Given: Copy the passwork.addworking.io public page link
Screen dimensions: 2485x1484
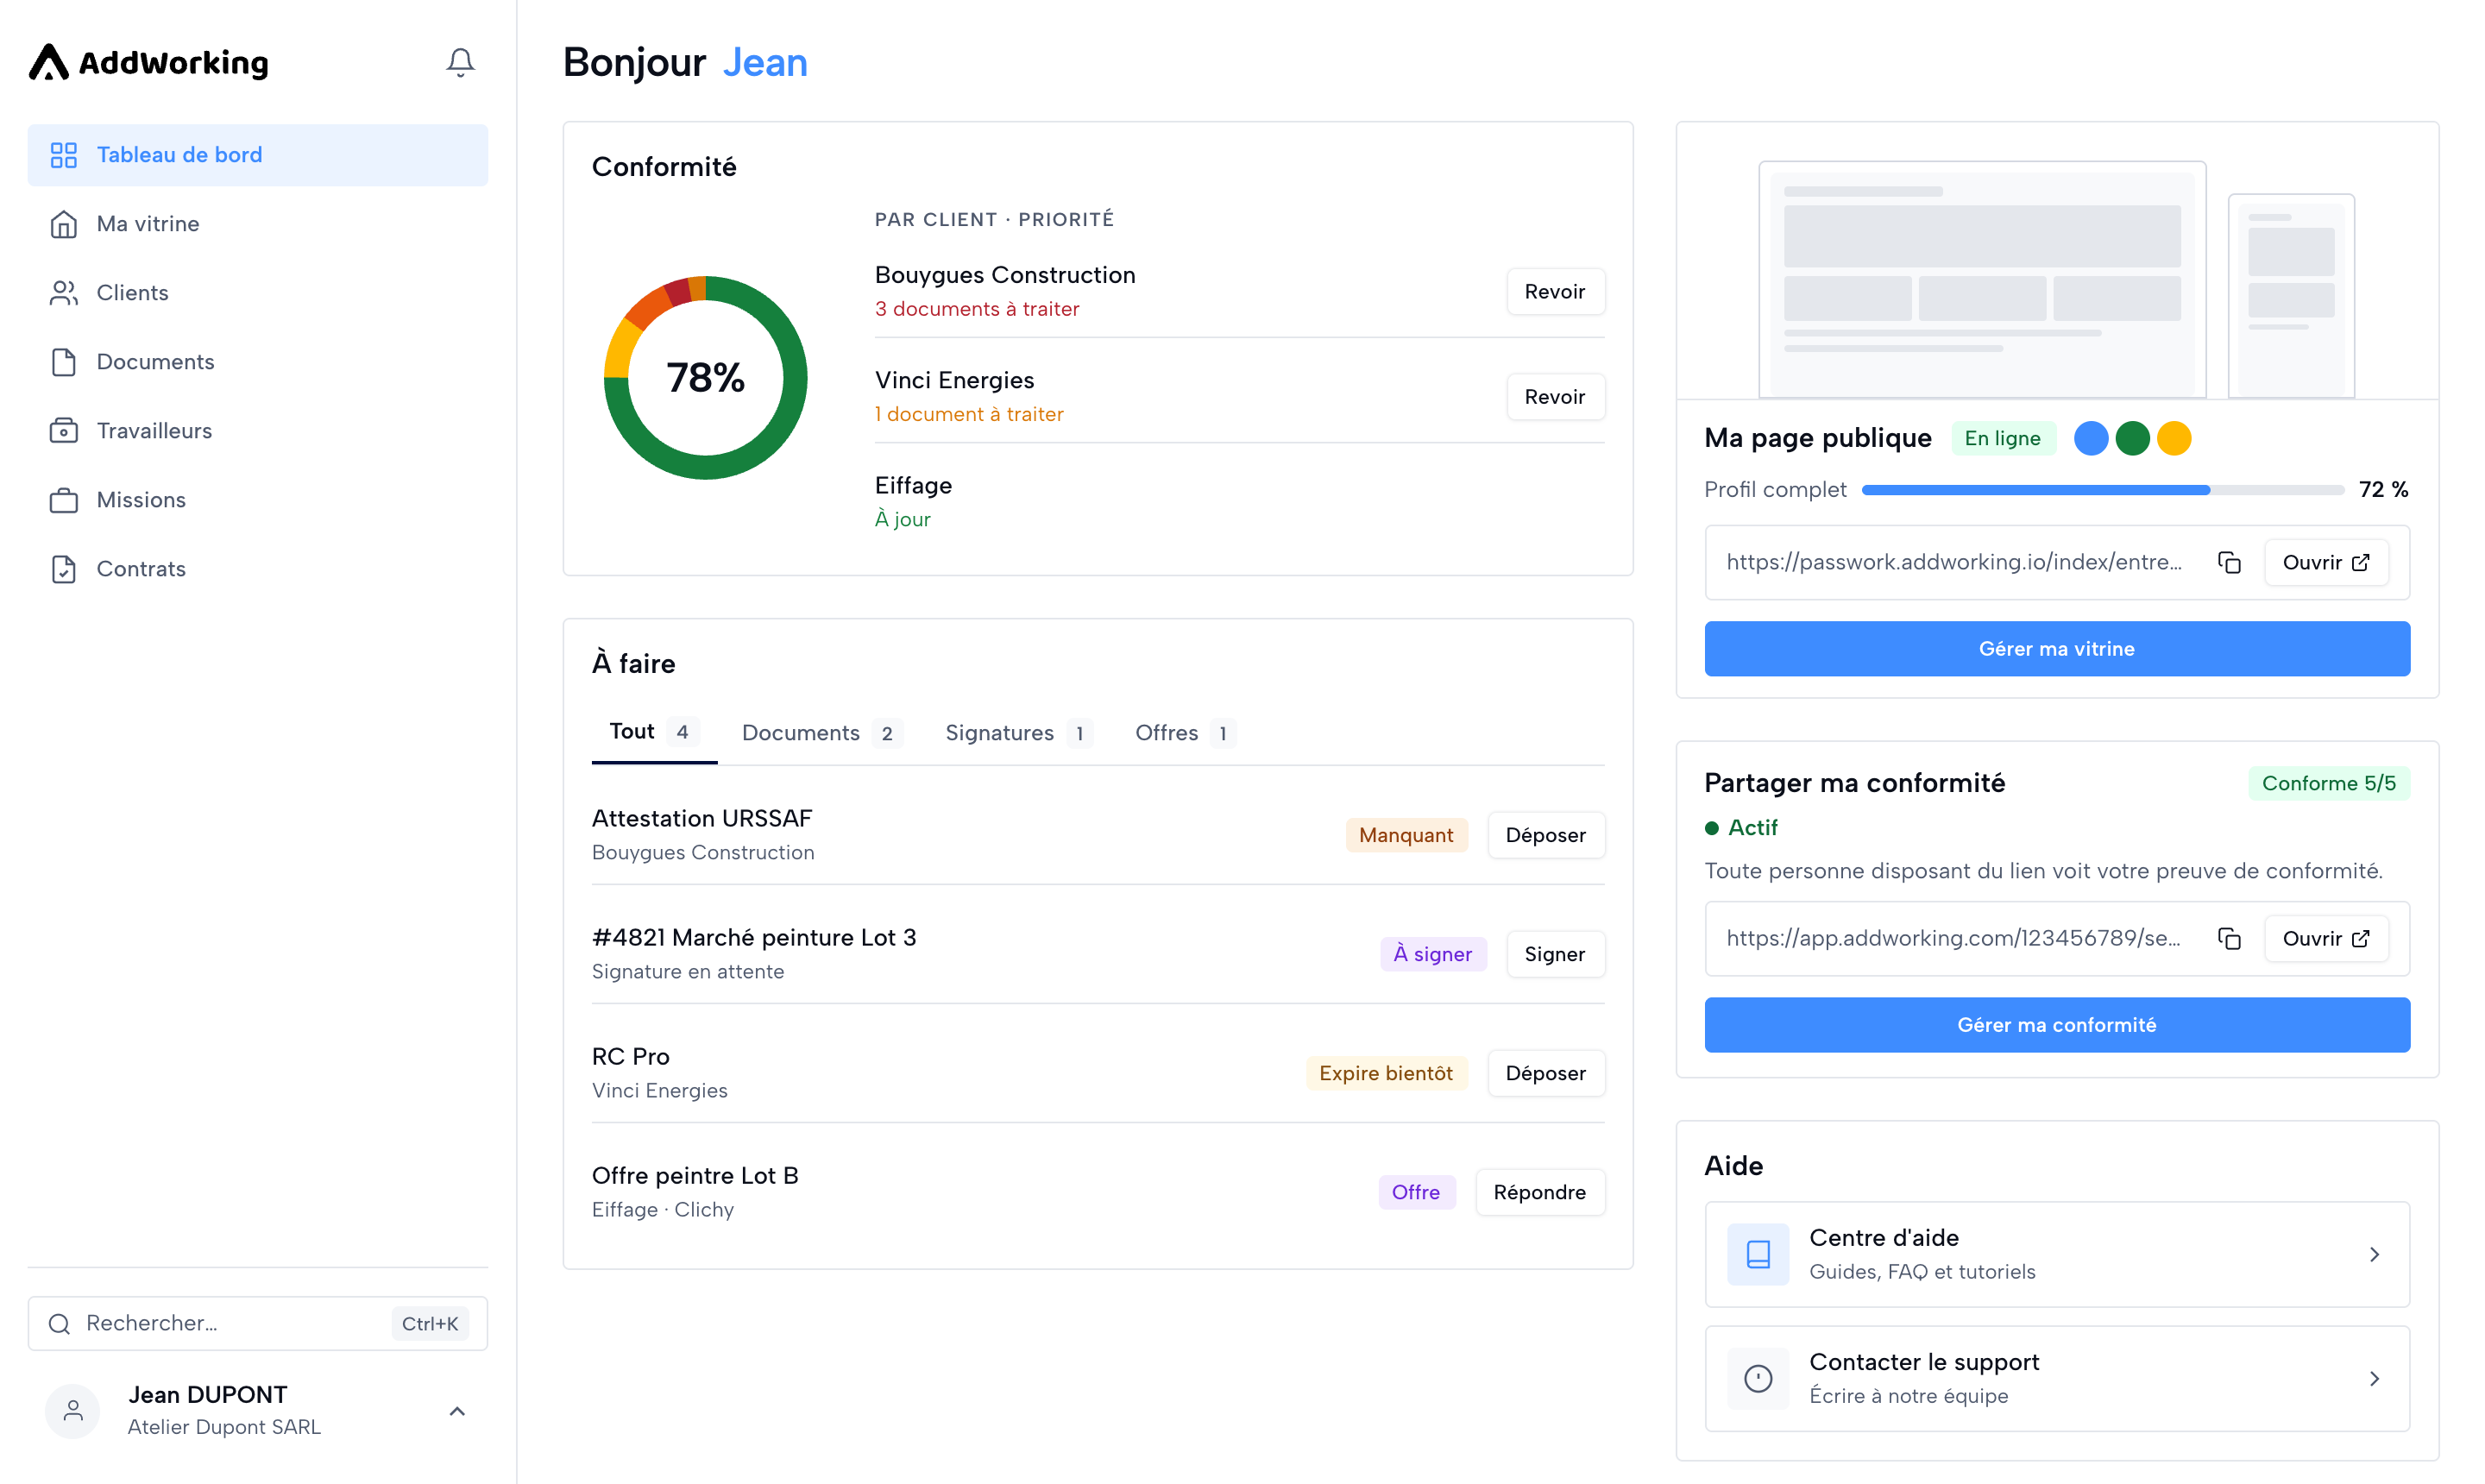Looking at the screenshot, I should point(2229,562).
